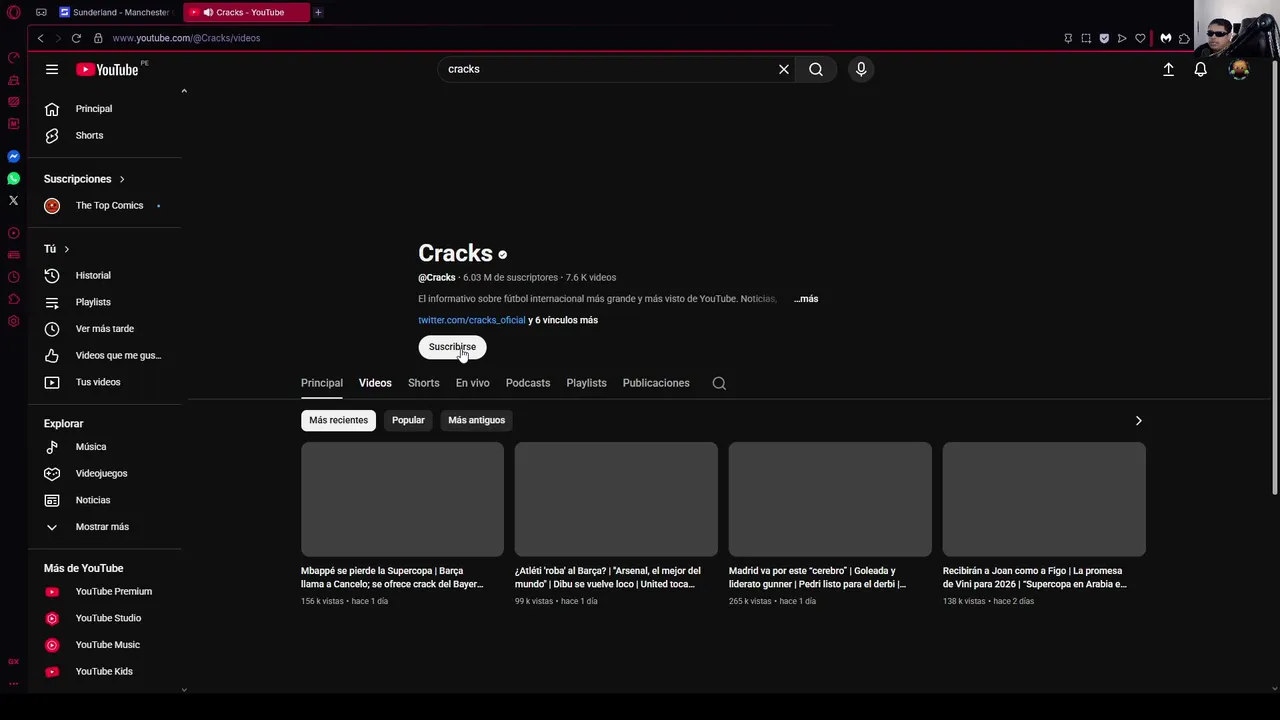Clear the search box with X icon
The image size is (1280, 720).
(x=784, y=69)
